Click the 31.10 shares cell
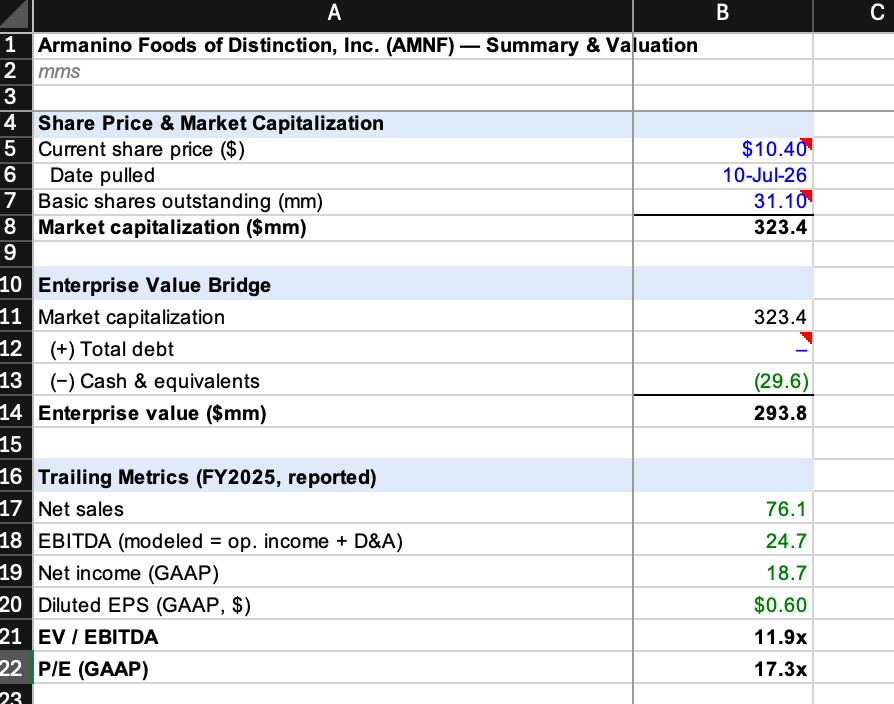 [723, 201]
